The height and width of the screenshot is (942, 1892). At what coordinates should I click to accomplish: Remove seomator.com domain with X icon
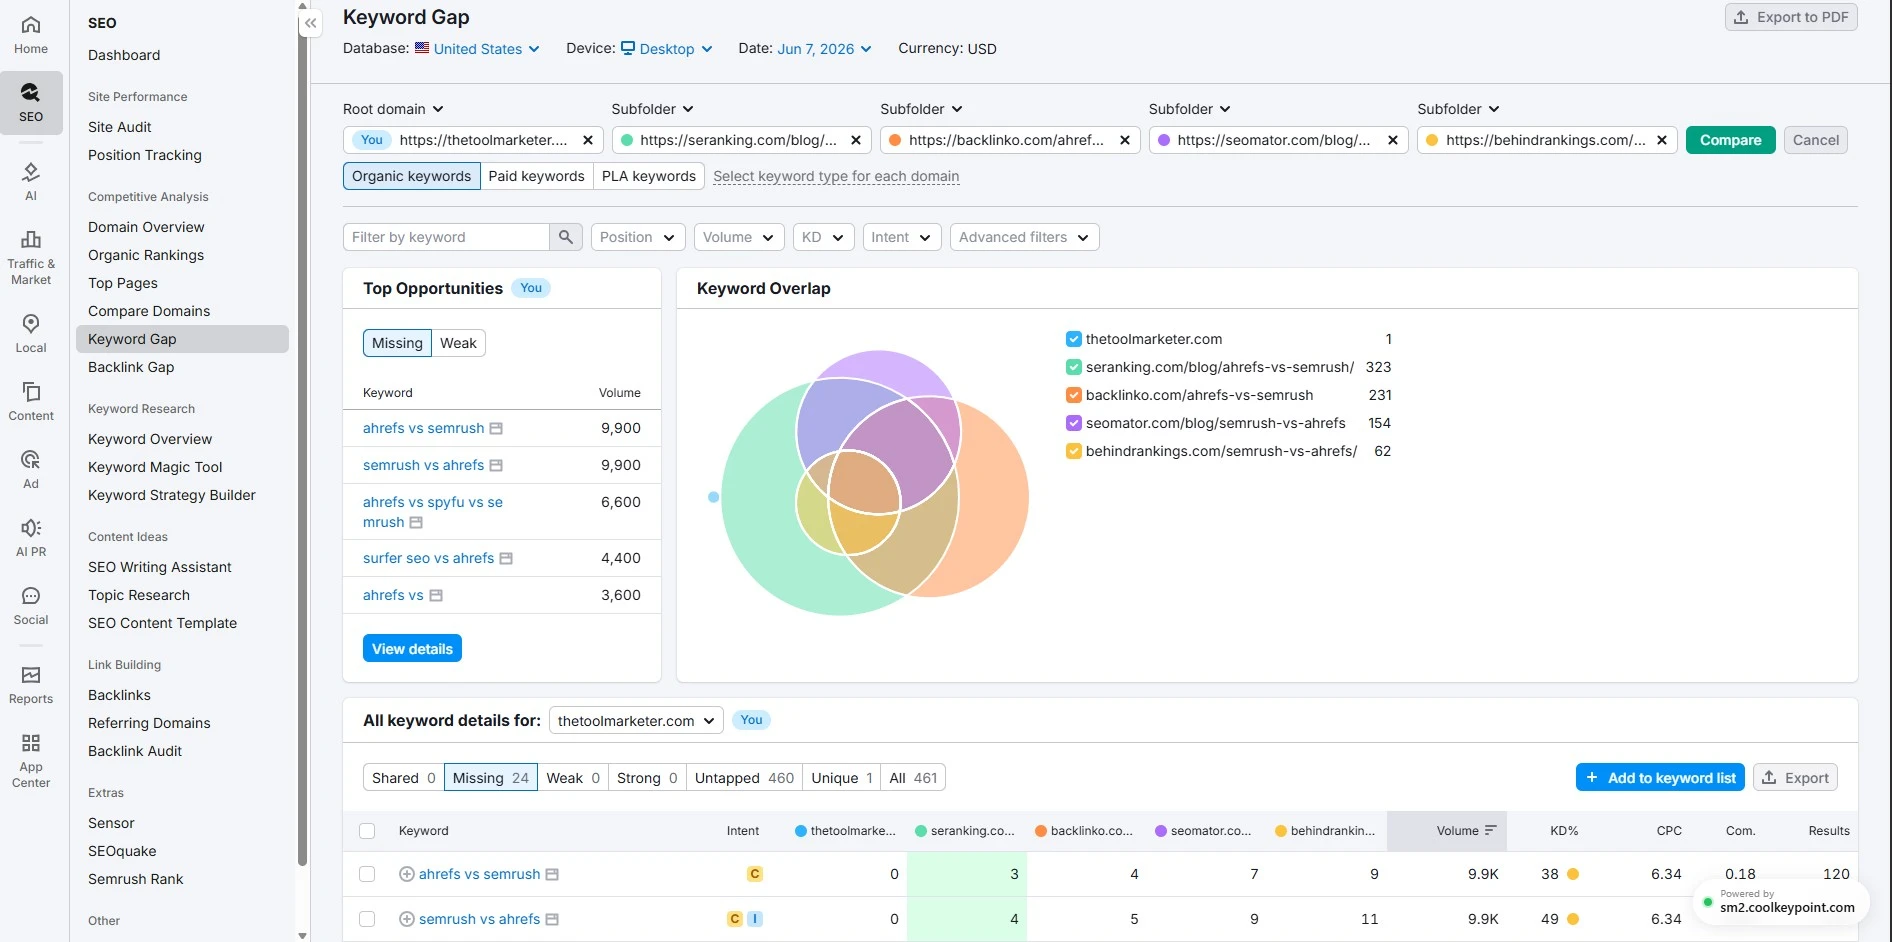point(1393,140)
